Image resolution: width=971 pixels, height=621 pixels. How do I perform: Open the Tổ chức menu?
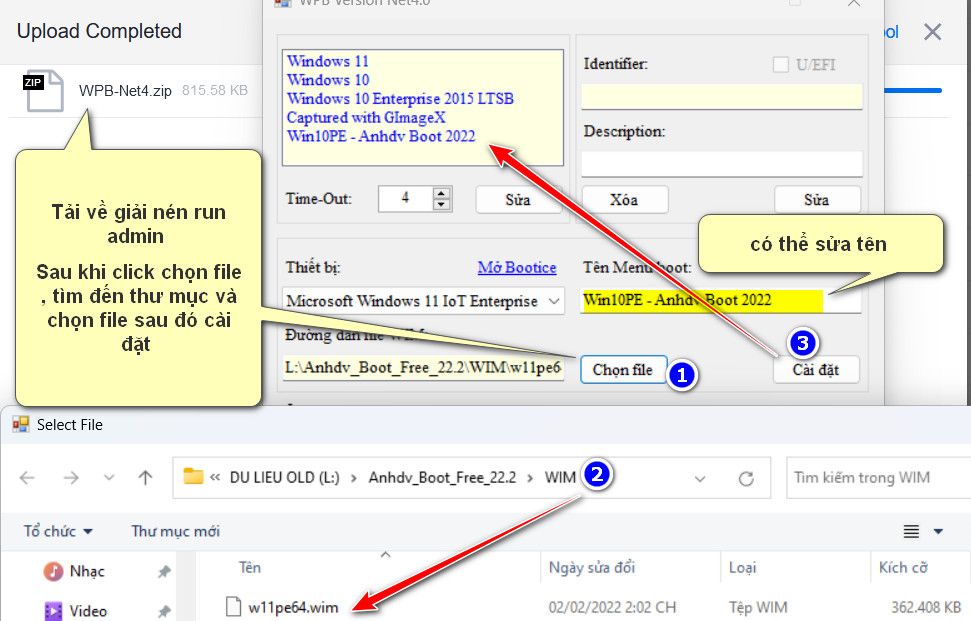[x=59, y=531]
